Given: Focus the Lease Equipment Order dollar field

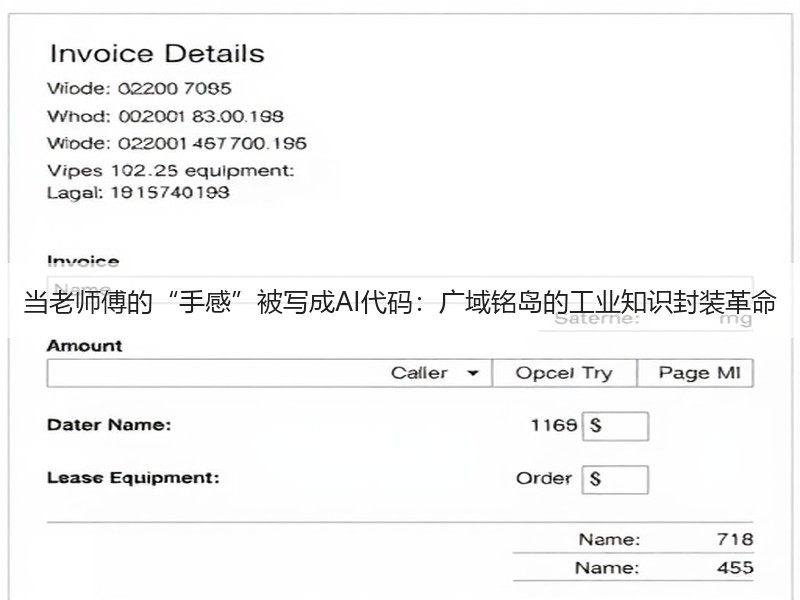Looking at the screenshot, I should click(615, 480).
